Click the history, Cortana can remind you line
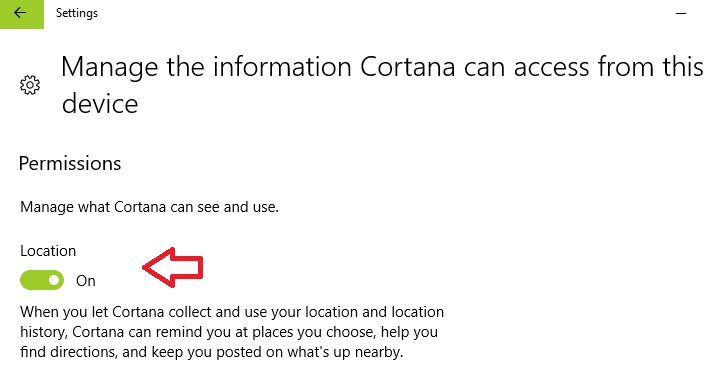 (229, 332)
